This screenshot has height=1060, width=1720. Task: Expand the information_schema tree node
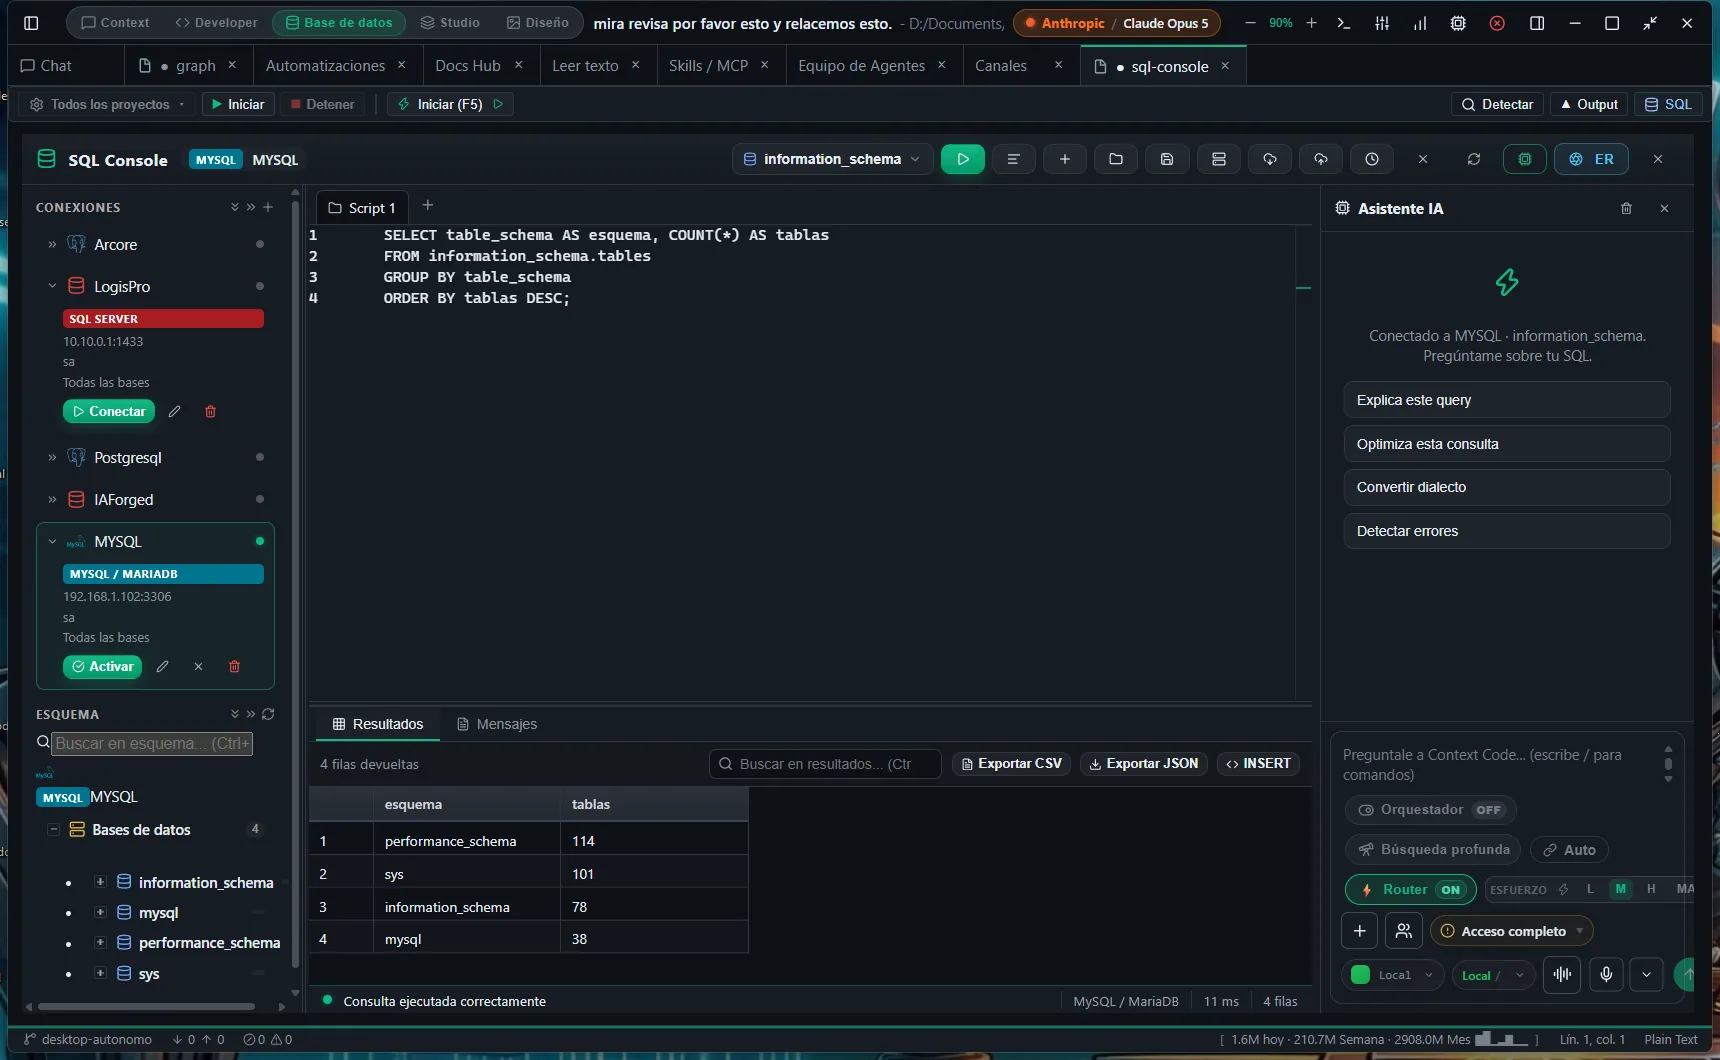coord(100,882)
